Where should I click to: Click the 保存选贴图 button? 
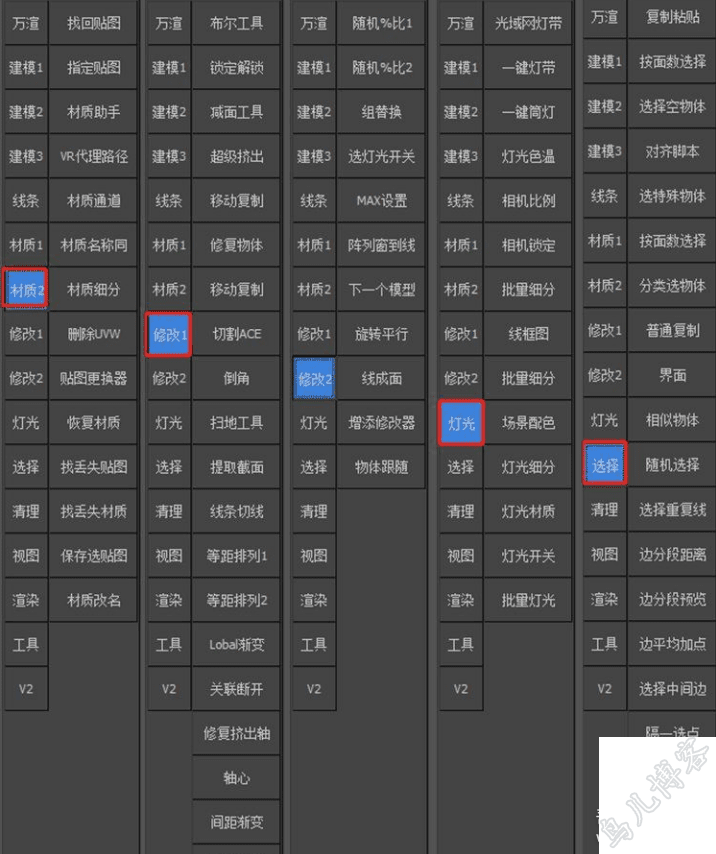(x=93, y=556)
